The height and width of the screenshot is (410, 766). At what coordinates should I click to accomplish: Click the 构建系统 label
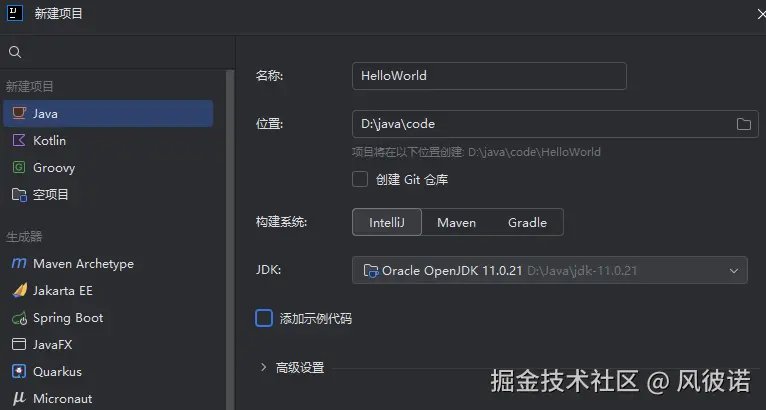281,222
